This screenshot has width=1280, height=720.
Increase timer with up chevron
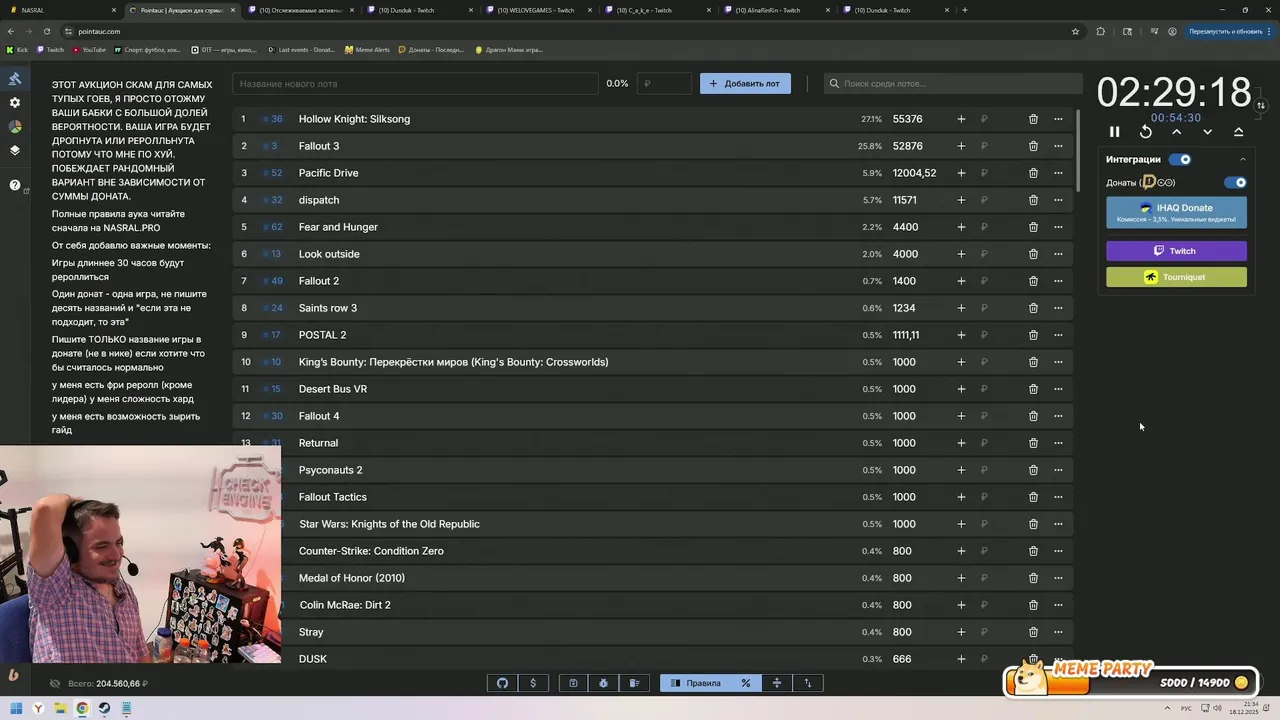point(1177,132)
